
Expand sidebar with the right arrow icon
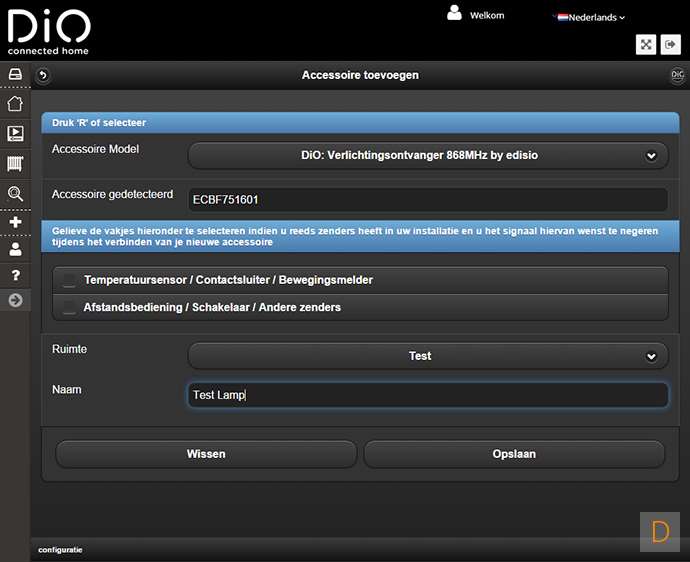[x=15, y=301]
